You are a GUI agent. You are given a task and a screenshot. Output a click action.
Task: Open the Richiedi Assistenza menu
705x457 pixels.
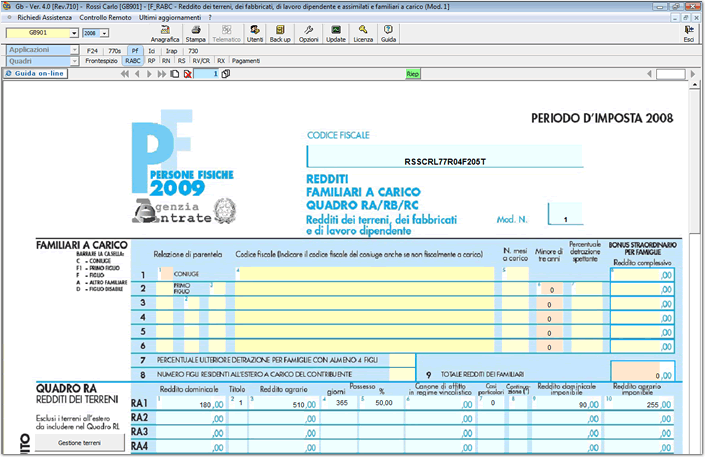click(x=43, y=18)
